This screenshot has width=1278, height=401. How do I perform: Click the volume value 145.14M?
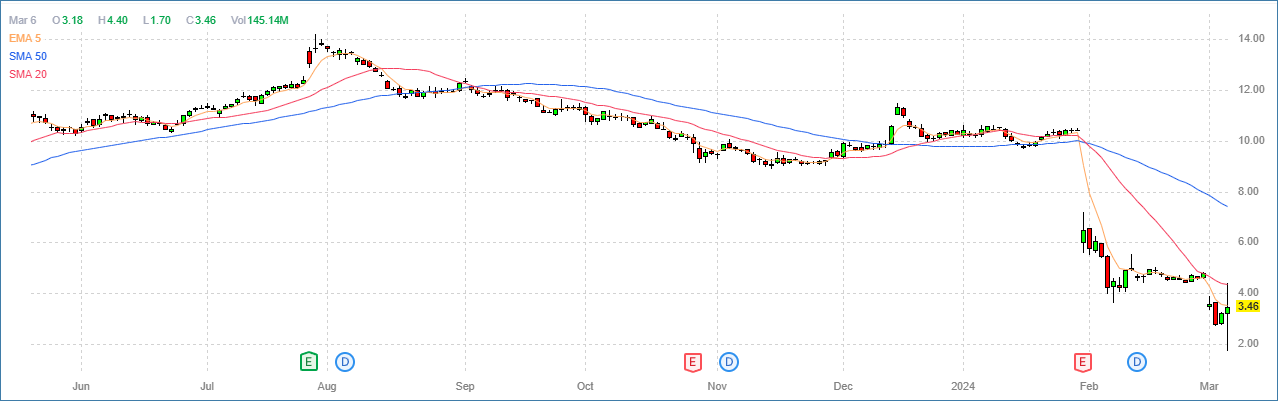coord(266,20)
